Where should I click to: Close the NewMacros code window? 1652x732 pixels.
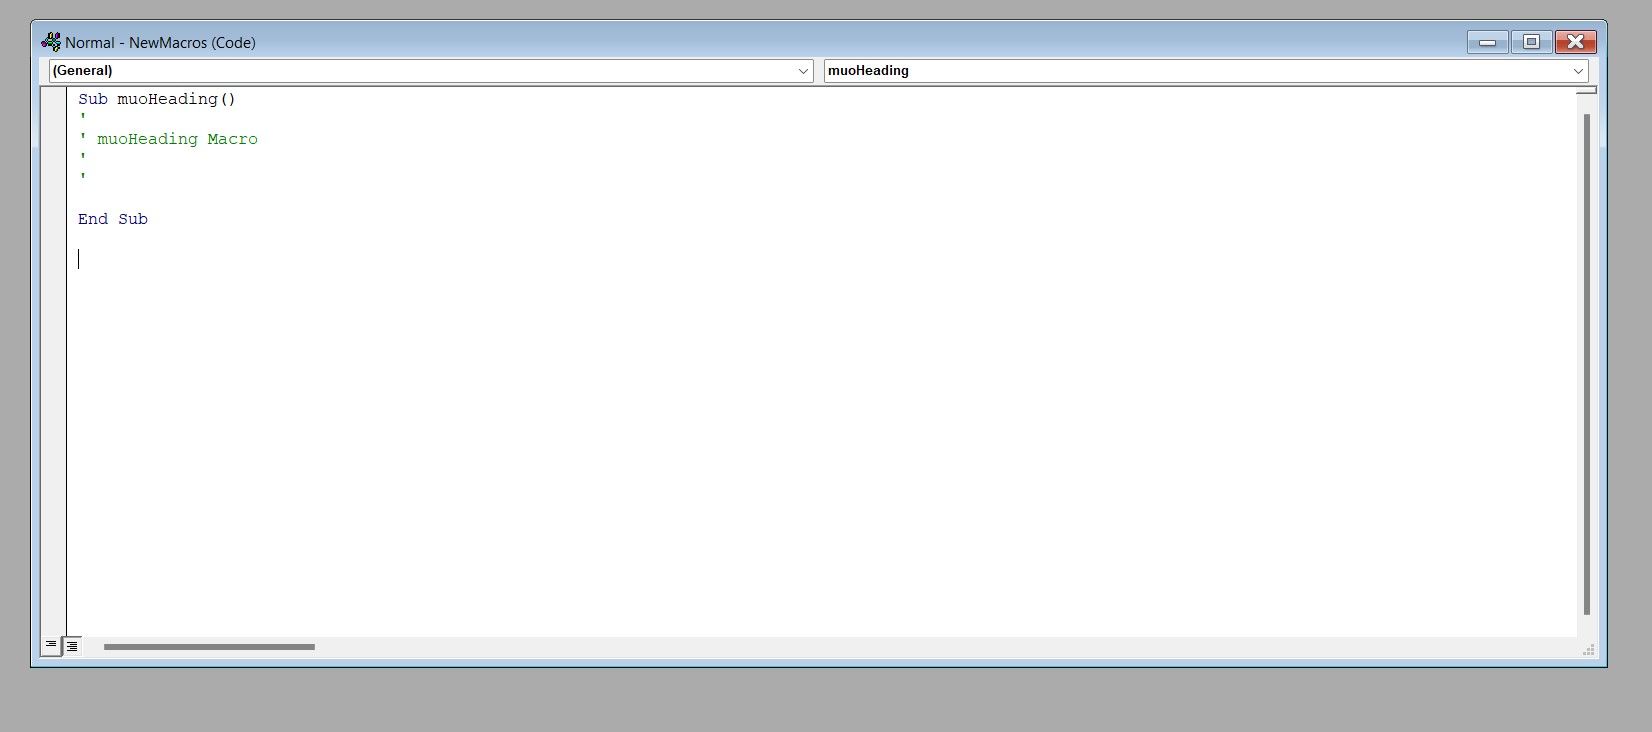[x=1576, y=42]
